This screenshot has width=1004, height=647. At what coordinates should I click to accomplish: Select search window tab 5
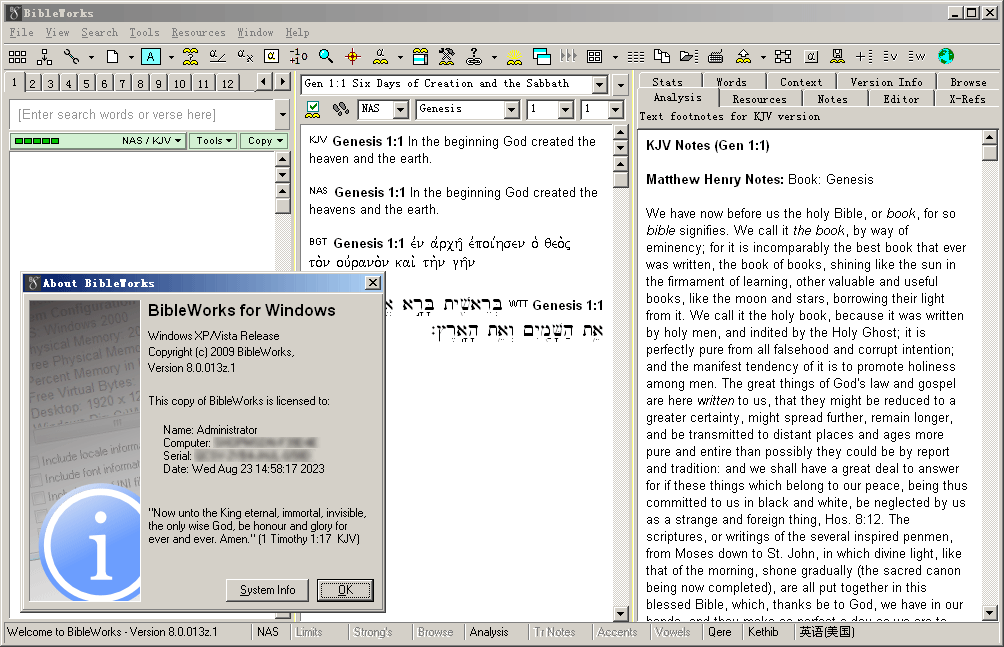coord(86,83)
